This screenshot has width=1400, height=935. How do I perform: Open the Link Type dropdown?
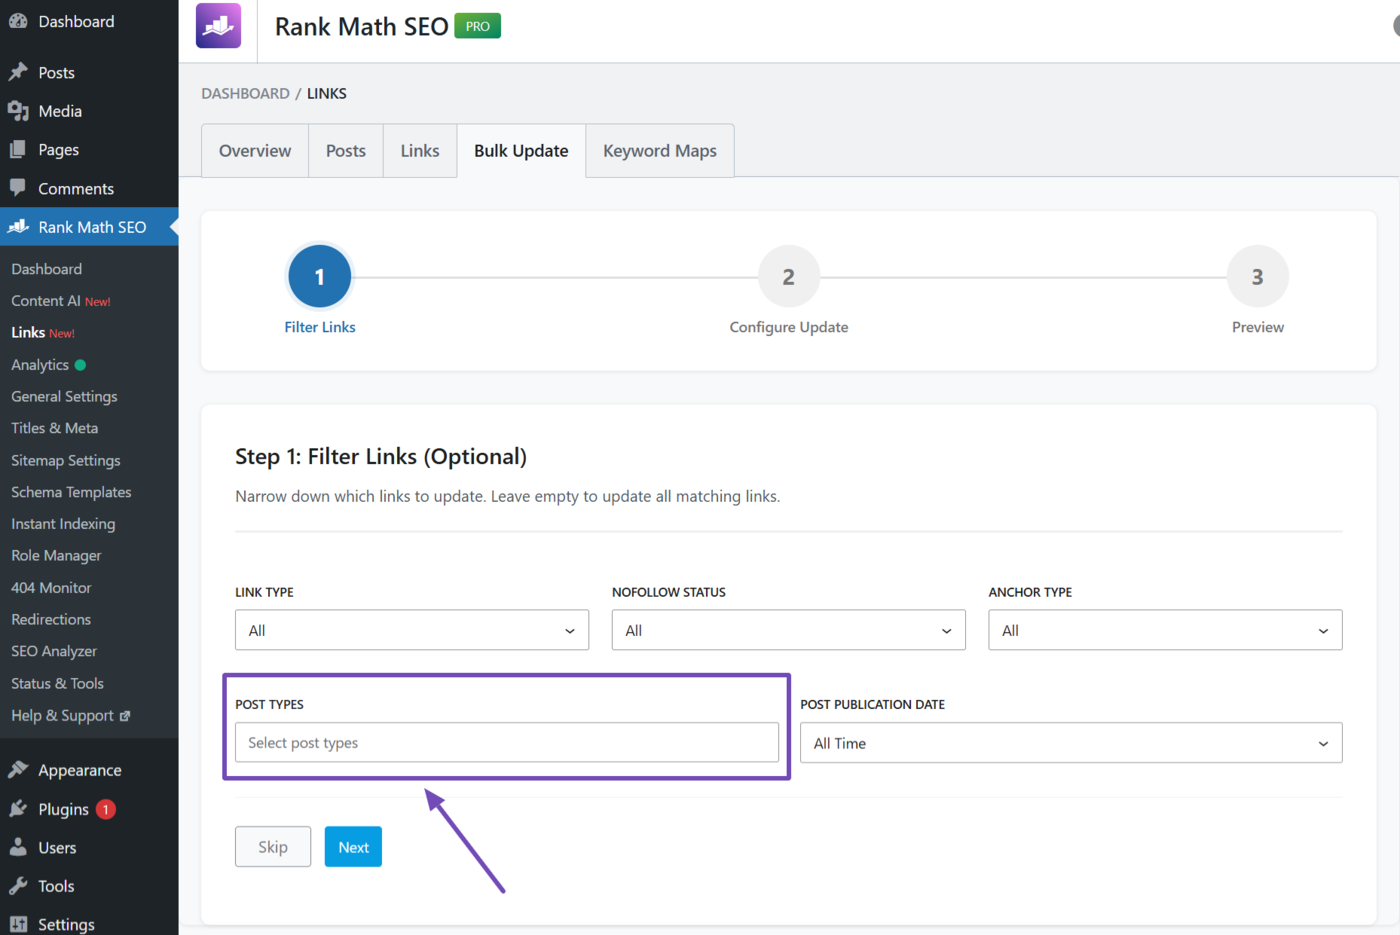[x=411, y=629]
